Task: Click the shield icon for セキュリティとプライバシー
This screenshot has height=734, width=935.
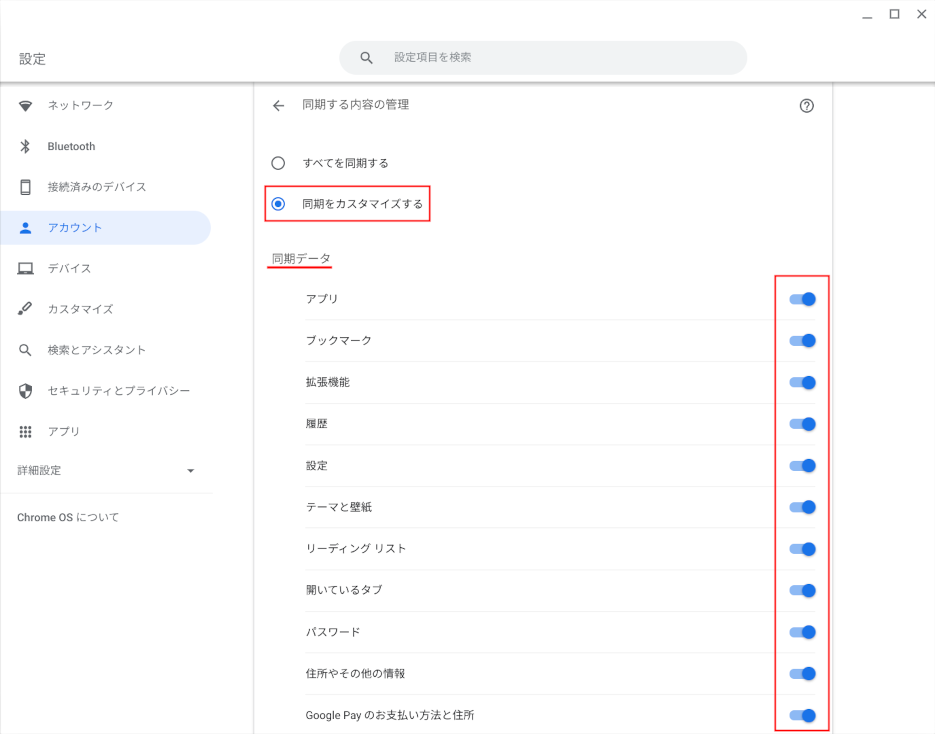Action: pos(26,391)
